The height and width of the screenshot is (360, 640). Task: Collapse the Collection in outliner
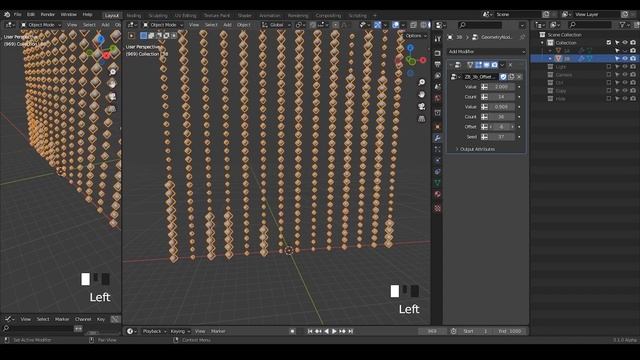coord(542,43)
